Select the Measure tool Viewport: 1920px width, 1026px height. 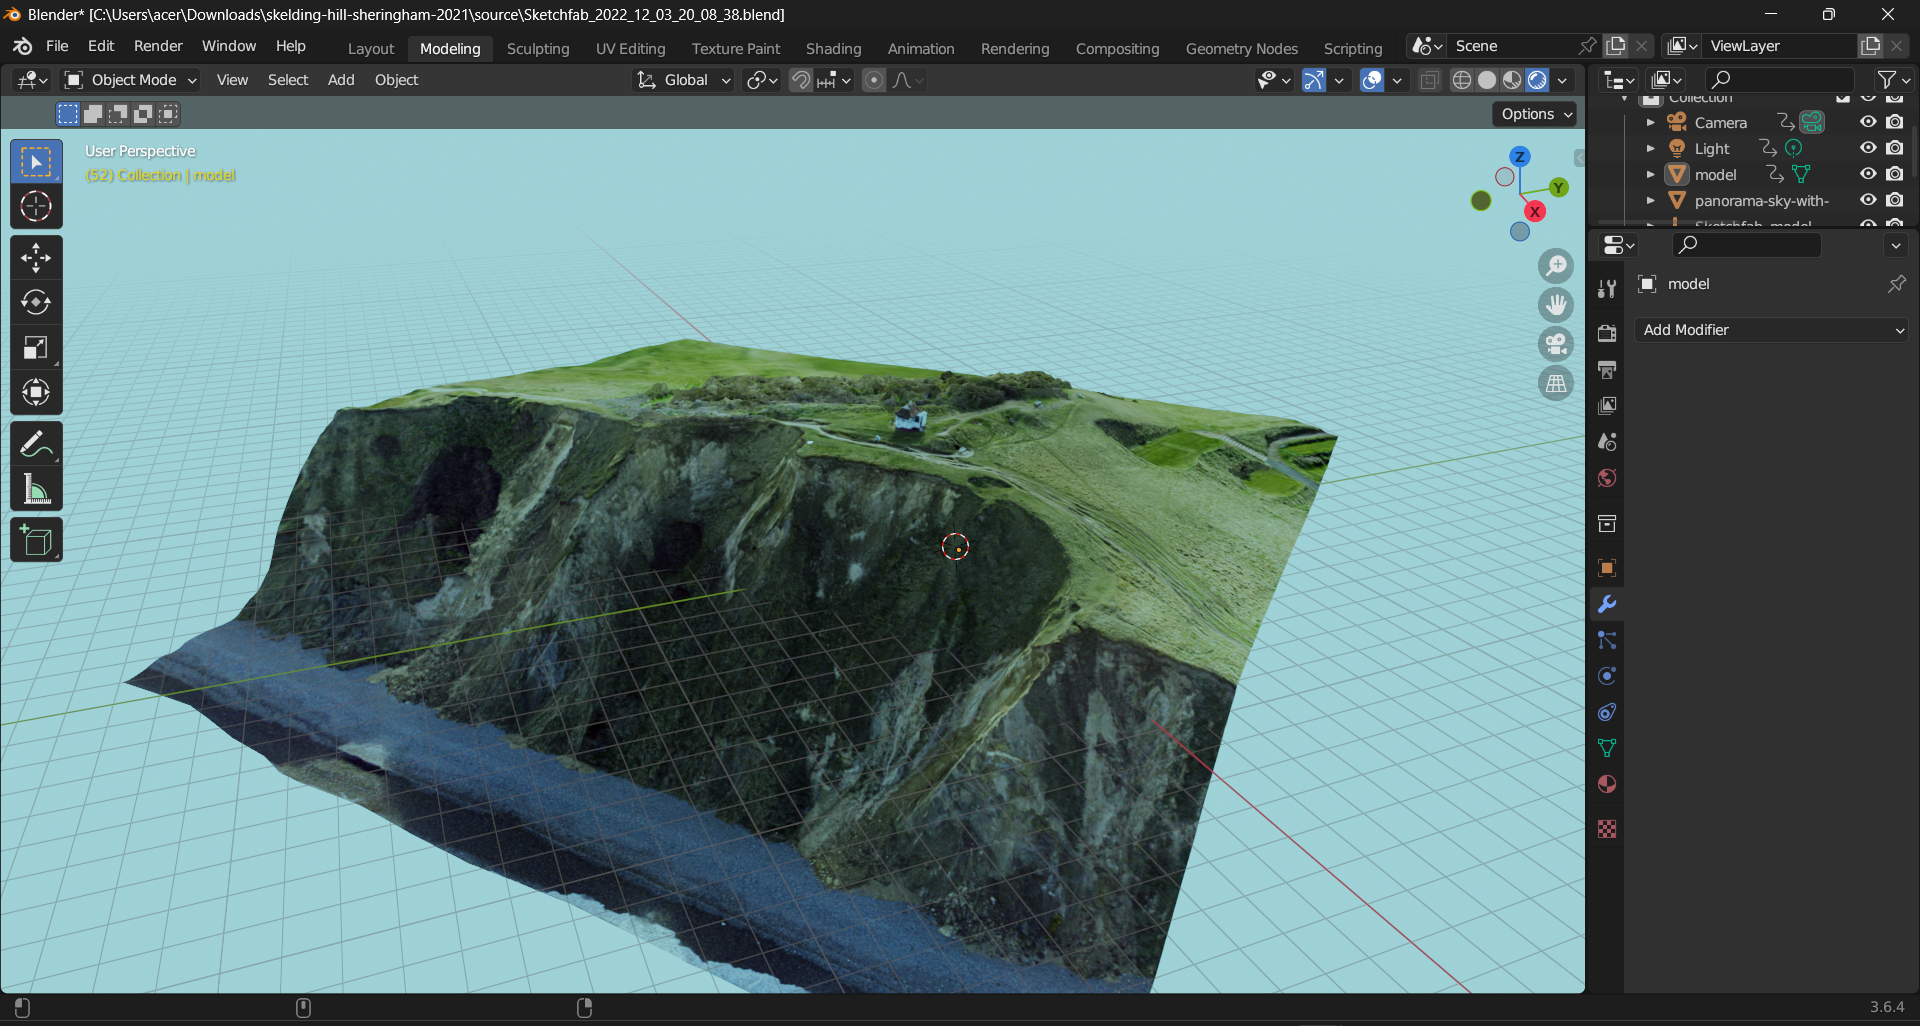pyautogui.click(x=37, y=489)
